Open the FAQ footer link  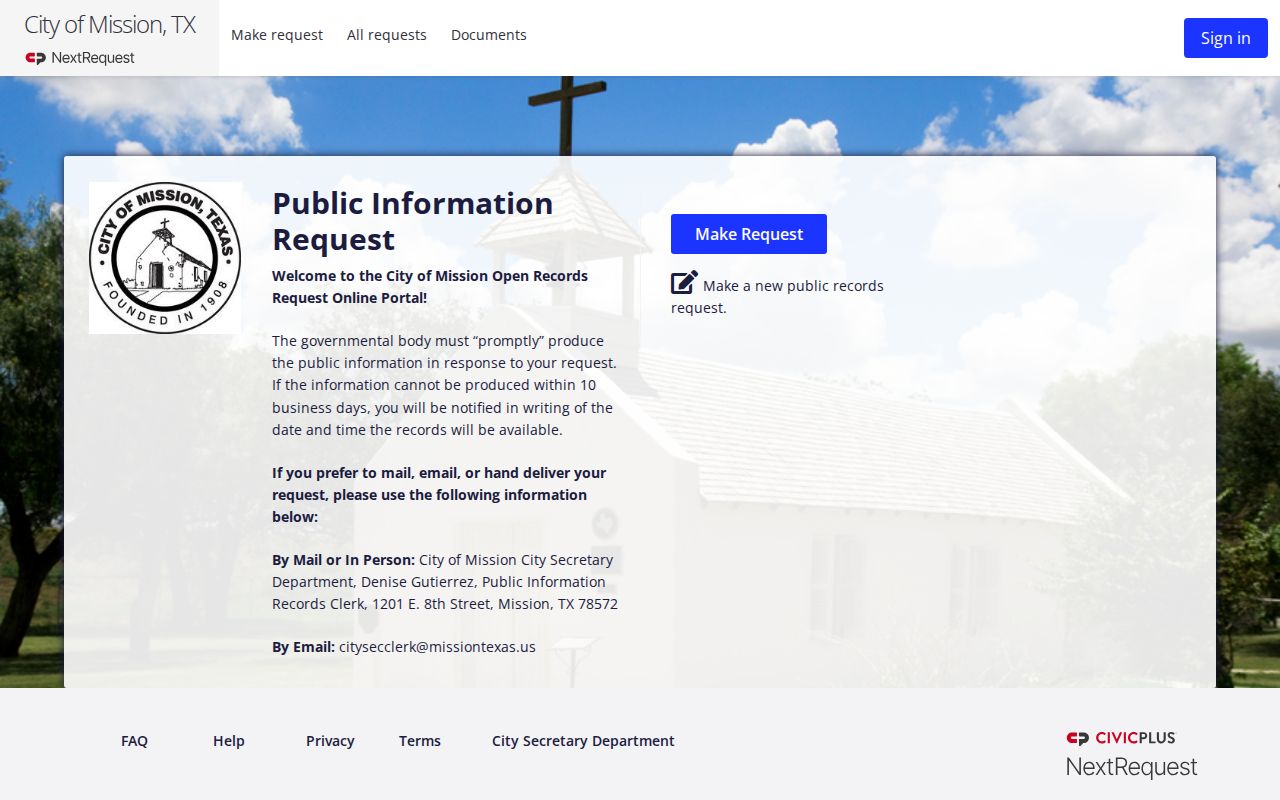pyautogui.click(x=134, y=741)
